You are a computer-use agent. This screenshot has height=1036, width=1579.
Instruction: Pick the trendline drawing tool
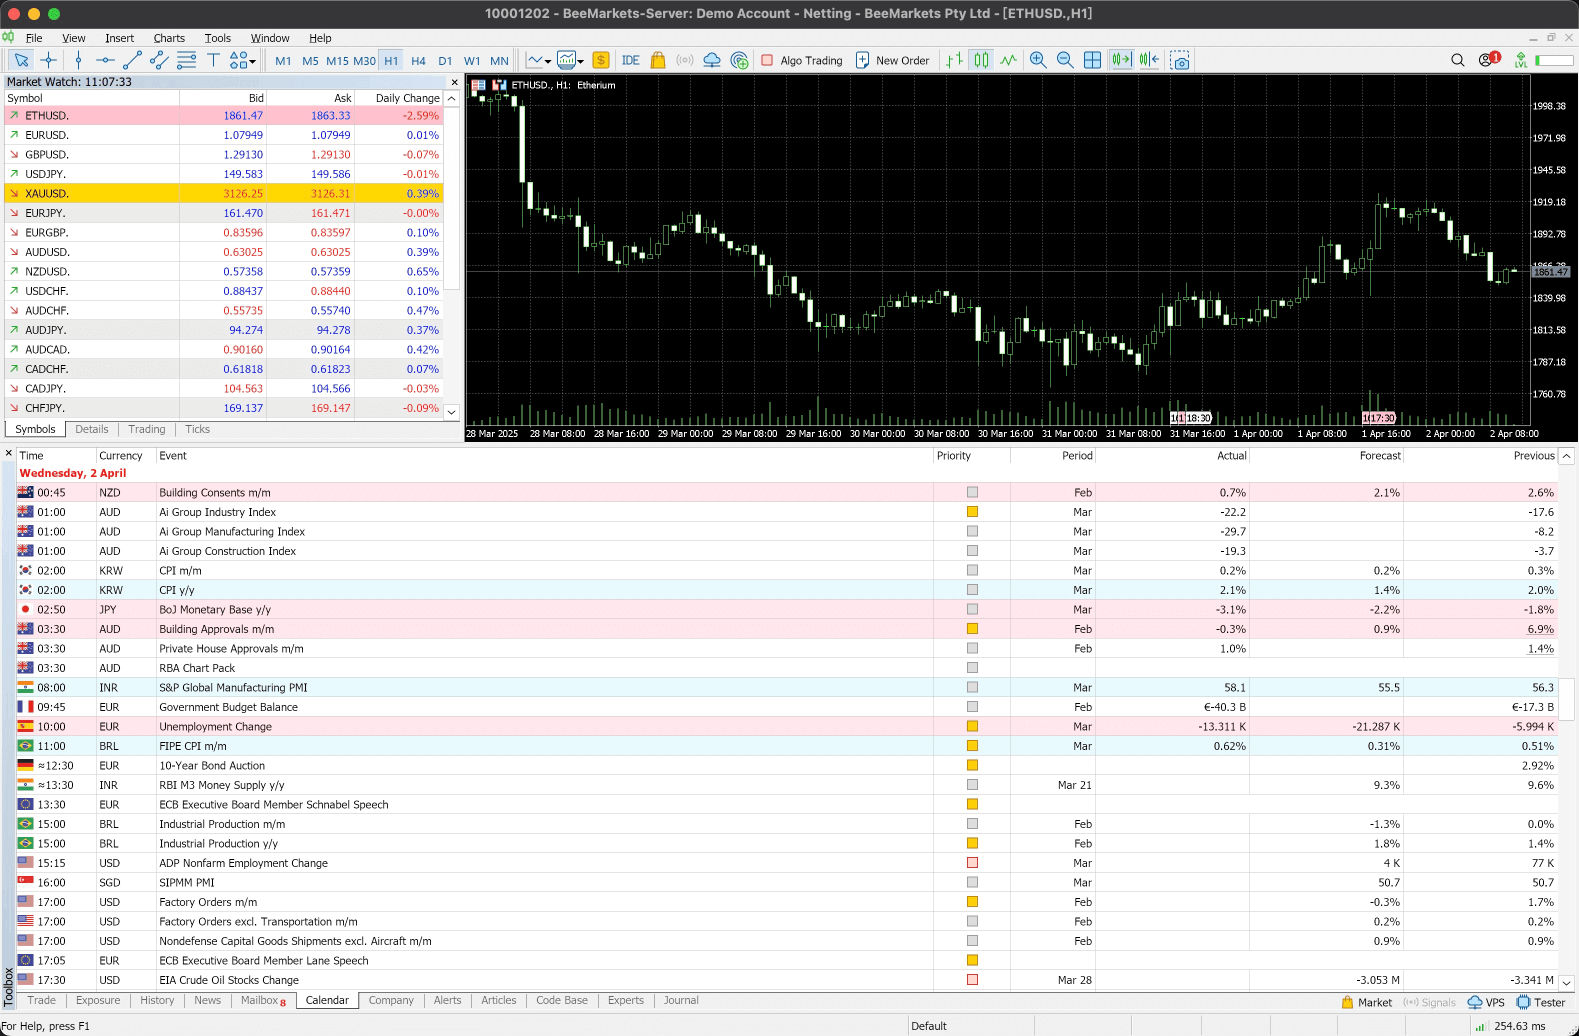pos(132,60)
